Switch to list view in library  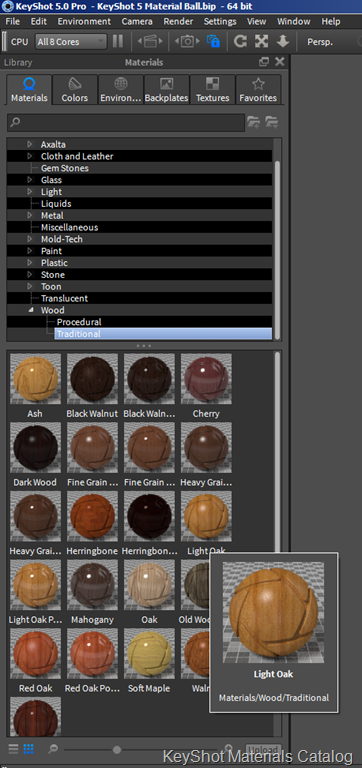pos(13,749)
